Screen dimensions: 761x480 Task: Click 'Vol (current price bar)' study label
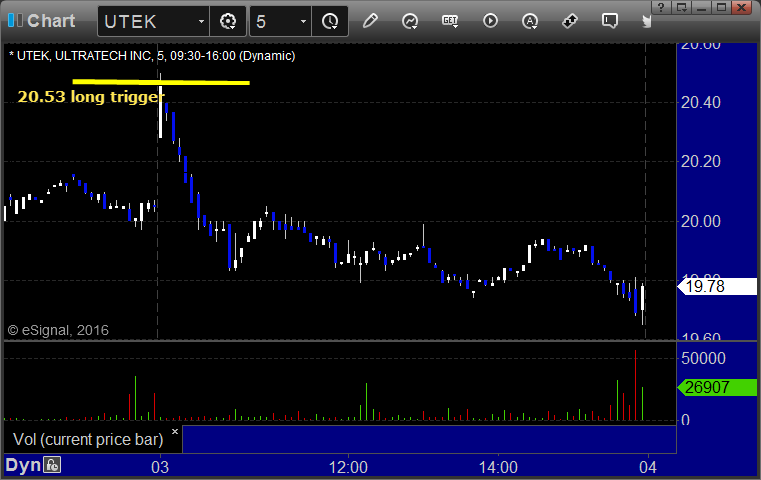click(x=88, y=439)
